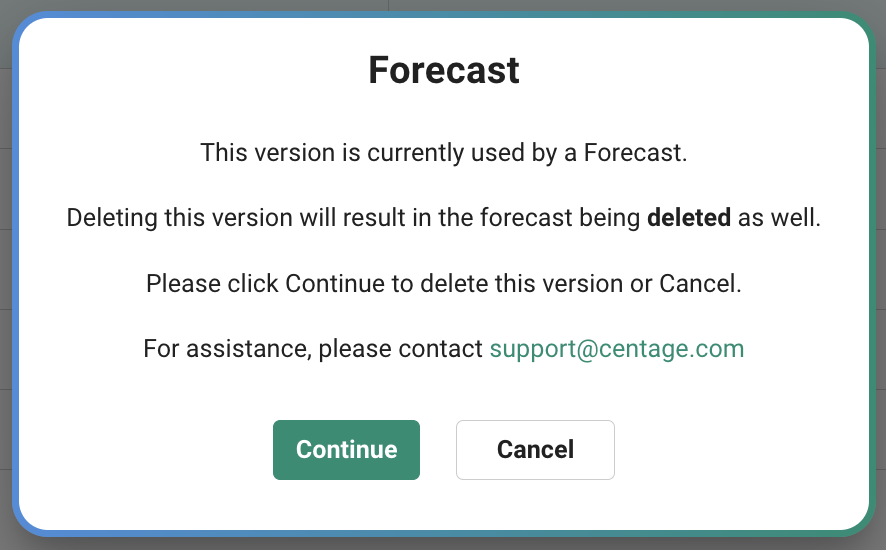Click the Cancel button
The height and width of the screenshot is (550, 886).
535,450
